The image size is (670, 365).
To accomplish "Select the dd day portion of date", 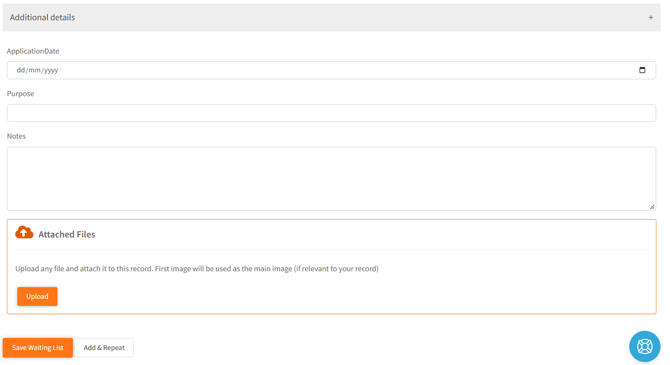I will (21, 70).
